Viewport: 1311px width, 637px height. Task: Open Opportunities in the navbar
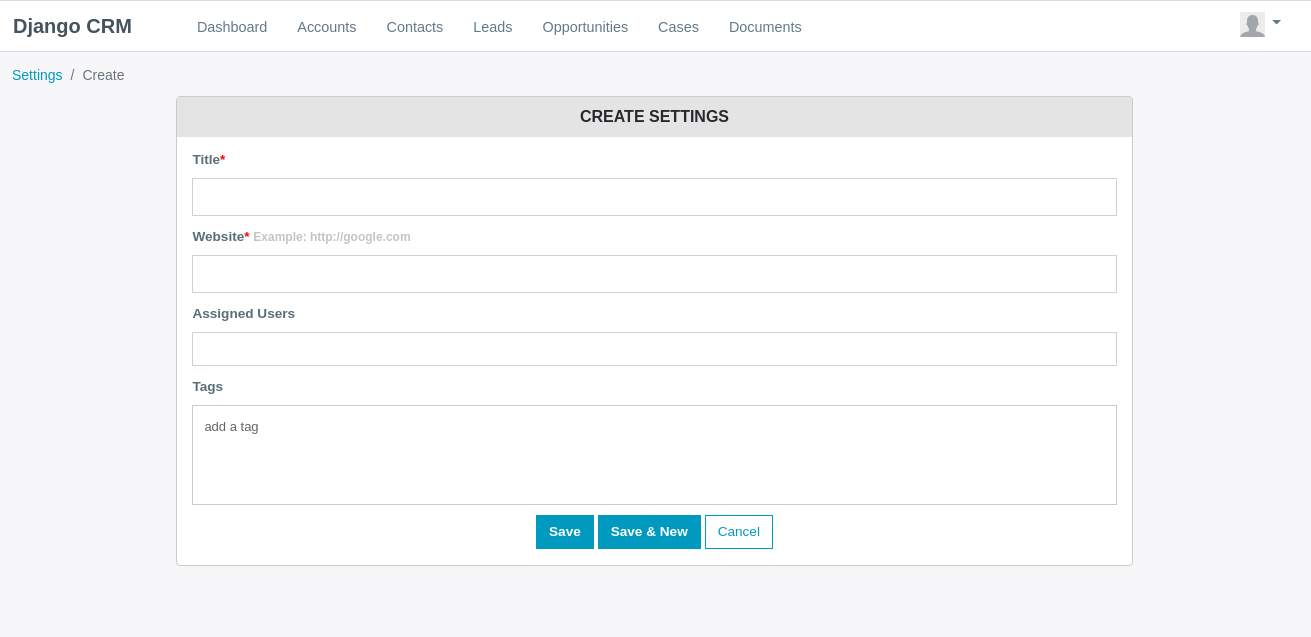click(x=585, y=27)
